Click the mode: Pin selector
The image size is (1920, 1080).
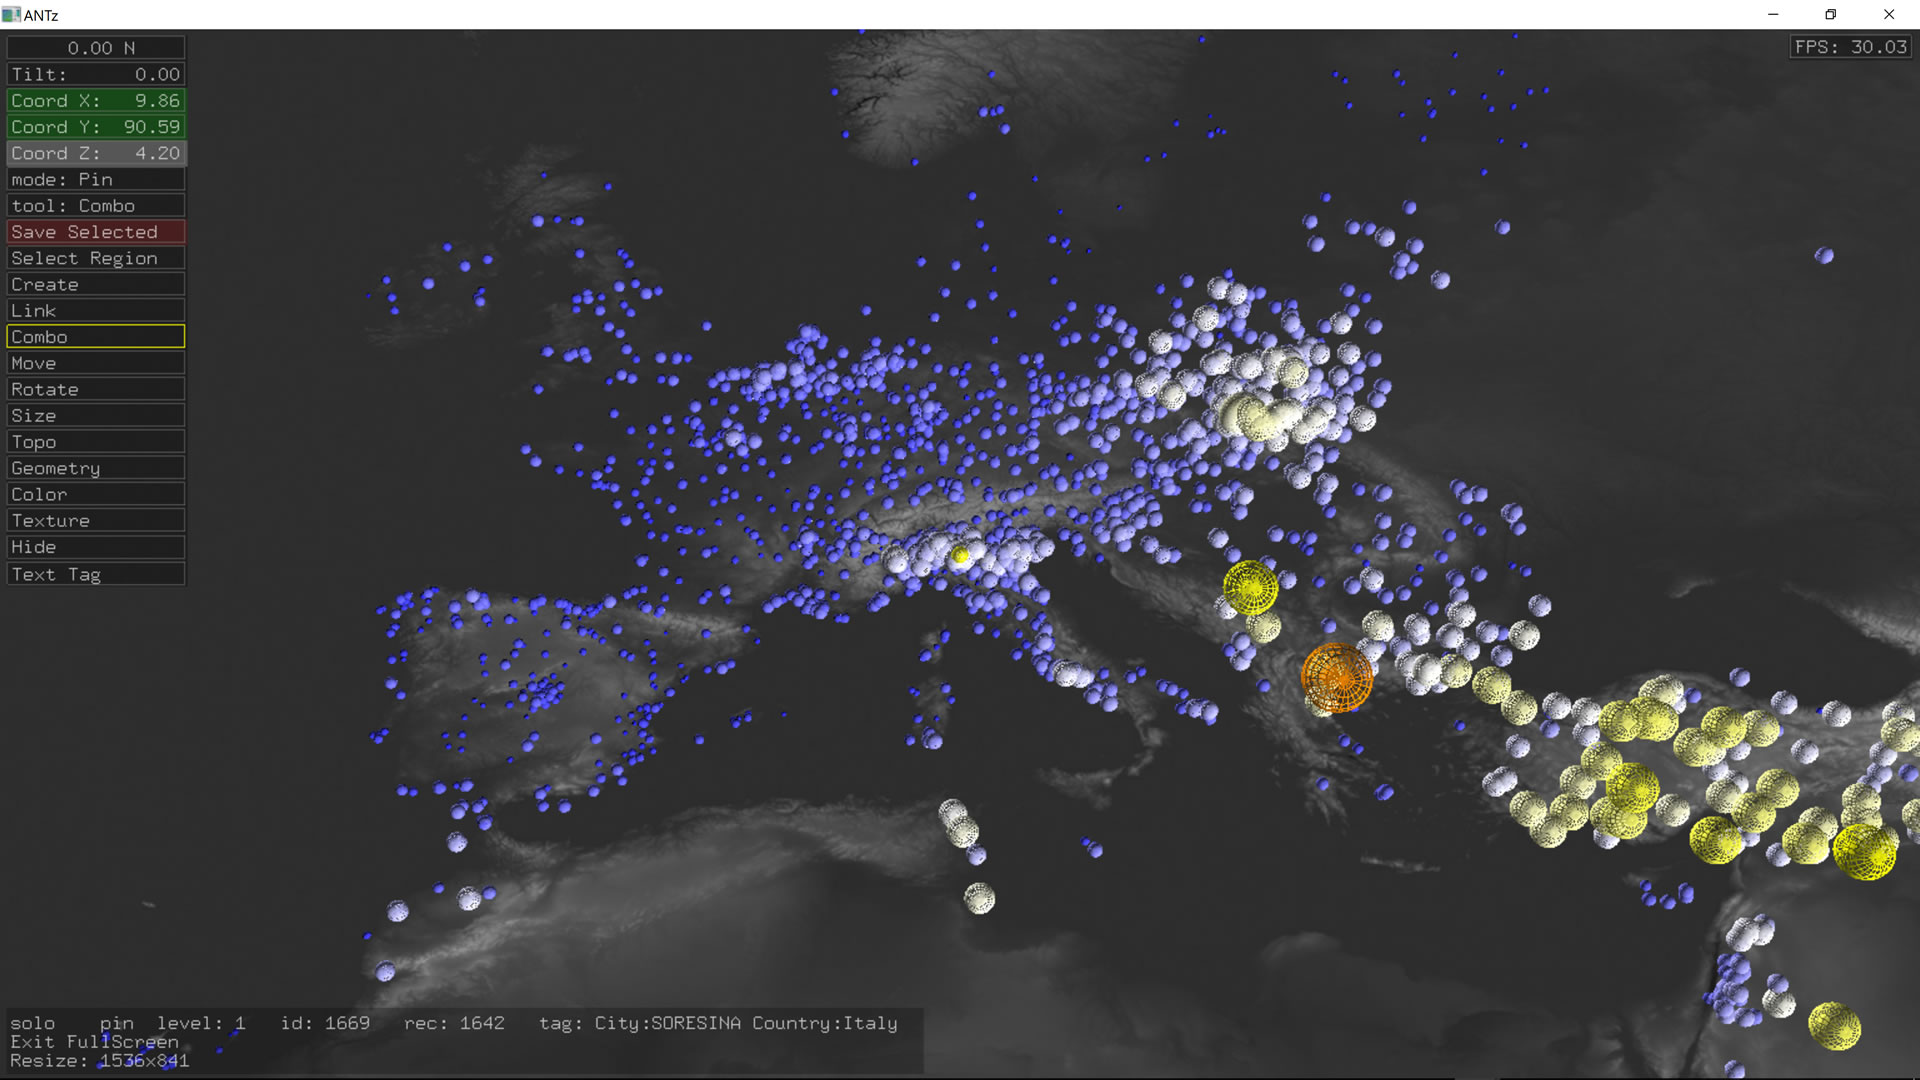96,180
